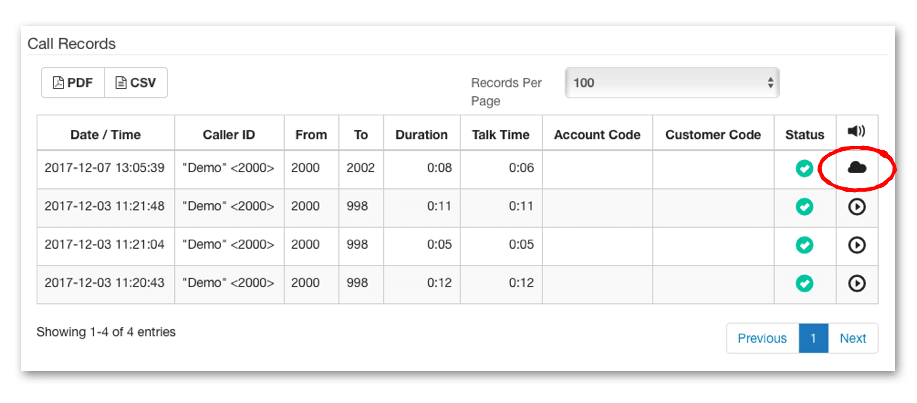This screenshot has height=403, width=917.
Task: Go to the Previous page
Action: click(763, 338)
